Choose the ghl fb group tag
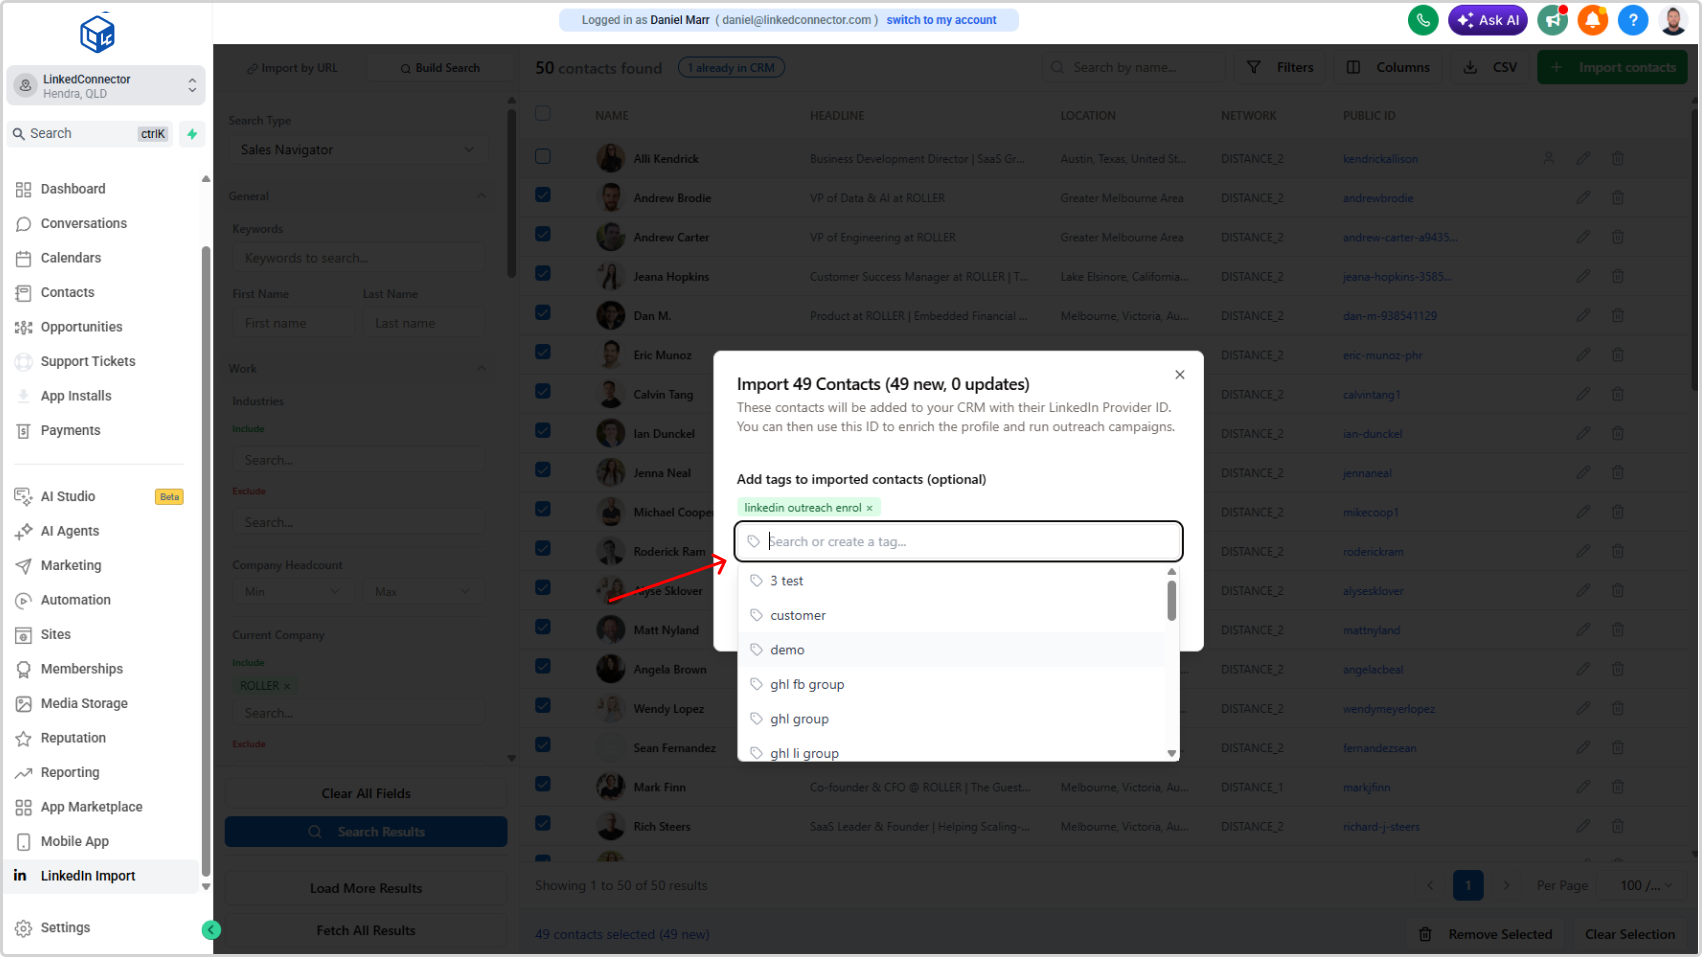 [952, 684]
